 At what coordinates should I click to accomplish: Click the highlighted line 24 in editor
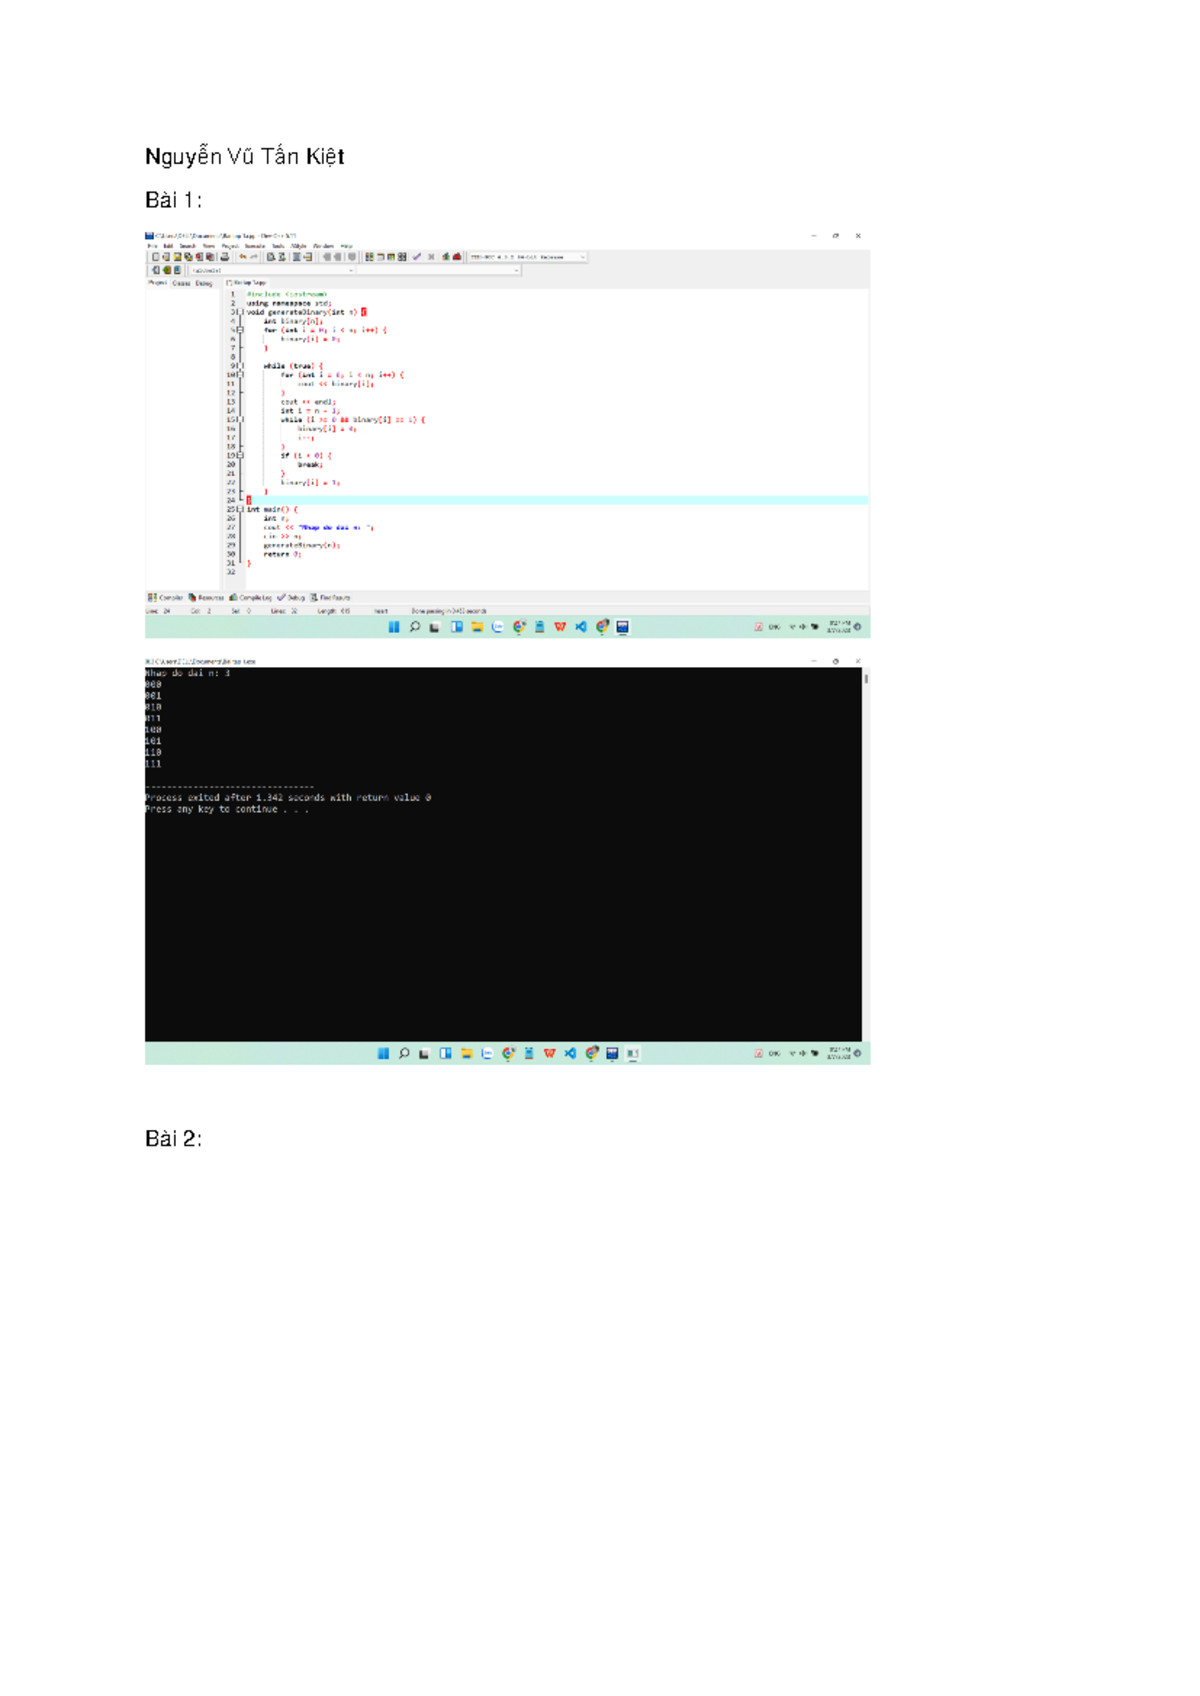pyautogui.click(x=557, y=500)
